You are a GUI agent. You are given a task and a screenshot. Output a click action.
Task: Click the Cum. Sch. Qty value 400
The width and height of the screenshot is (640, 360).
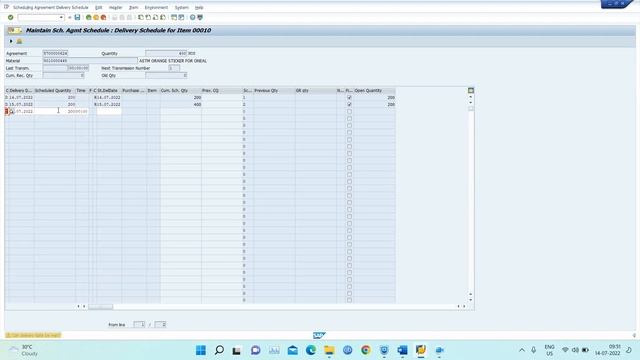[197, 104]
